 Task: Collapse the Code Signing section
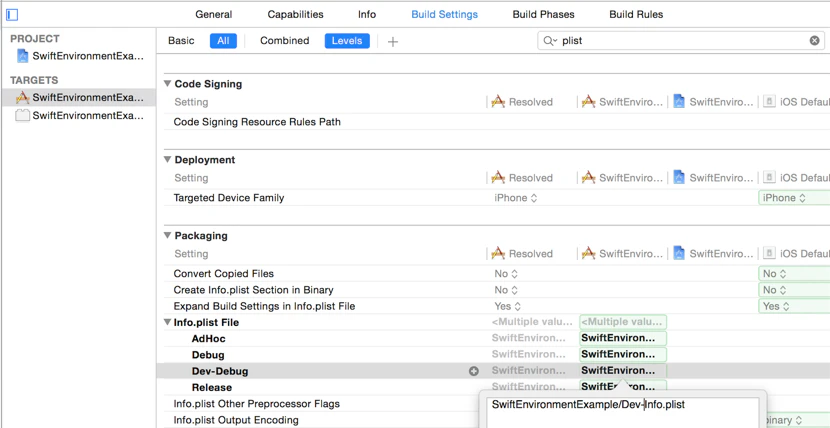[167, 84]
